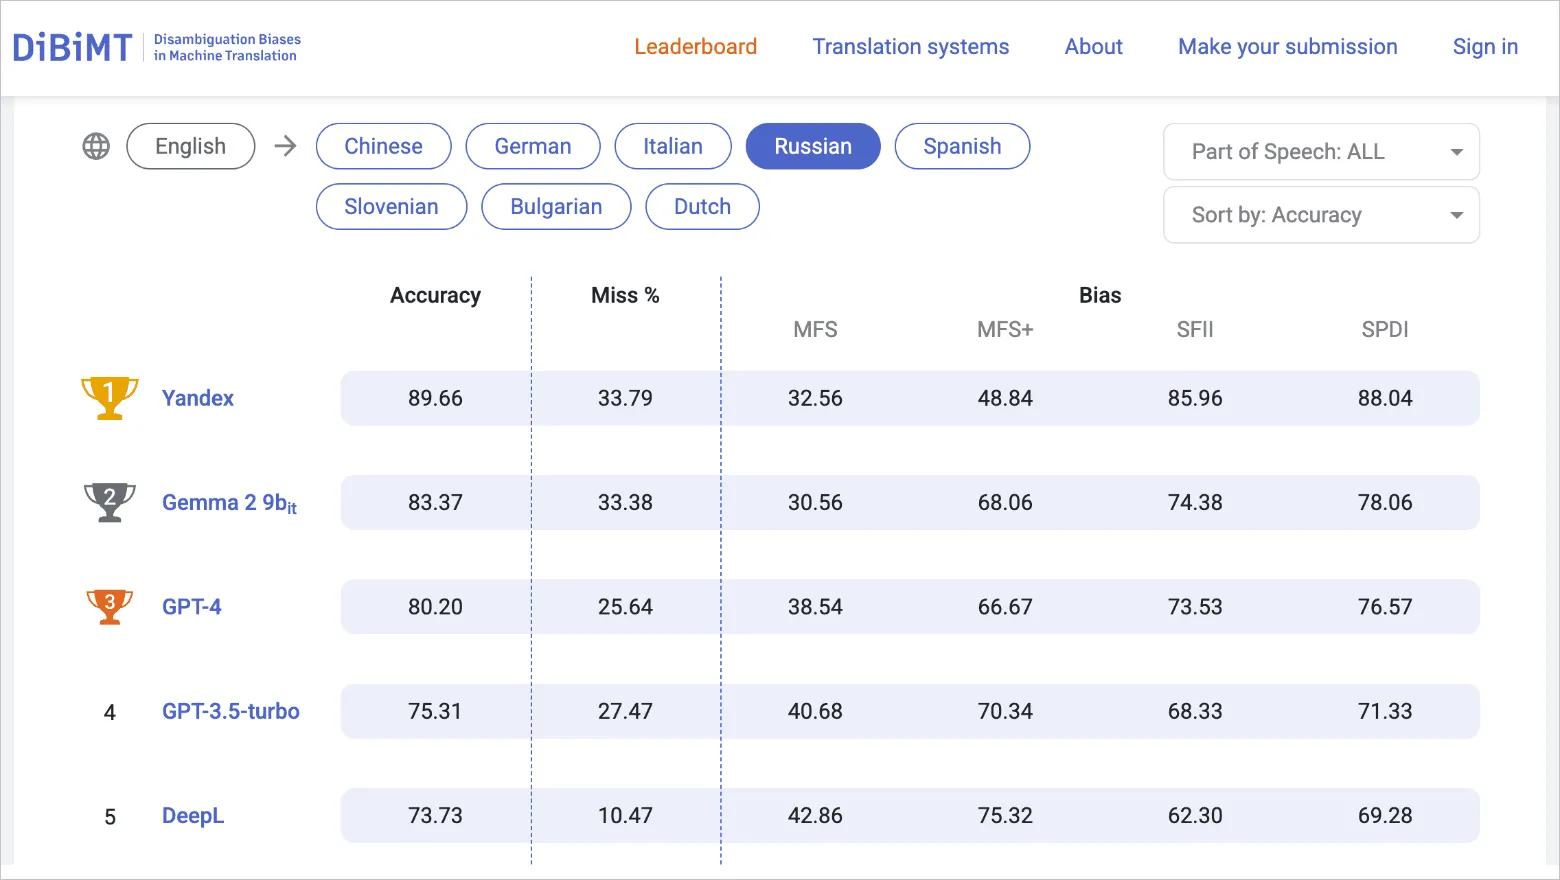Click Gemma MFS+ value 68.06

click(x=1005, y=502)
